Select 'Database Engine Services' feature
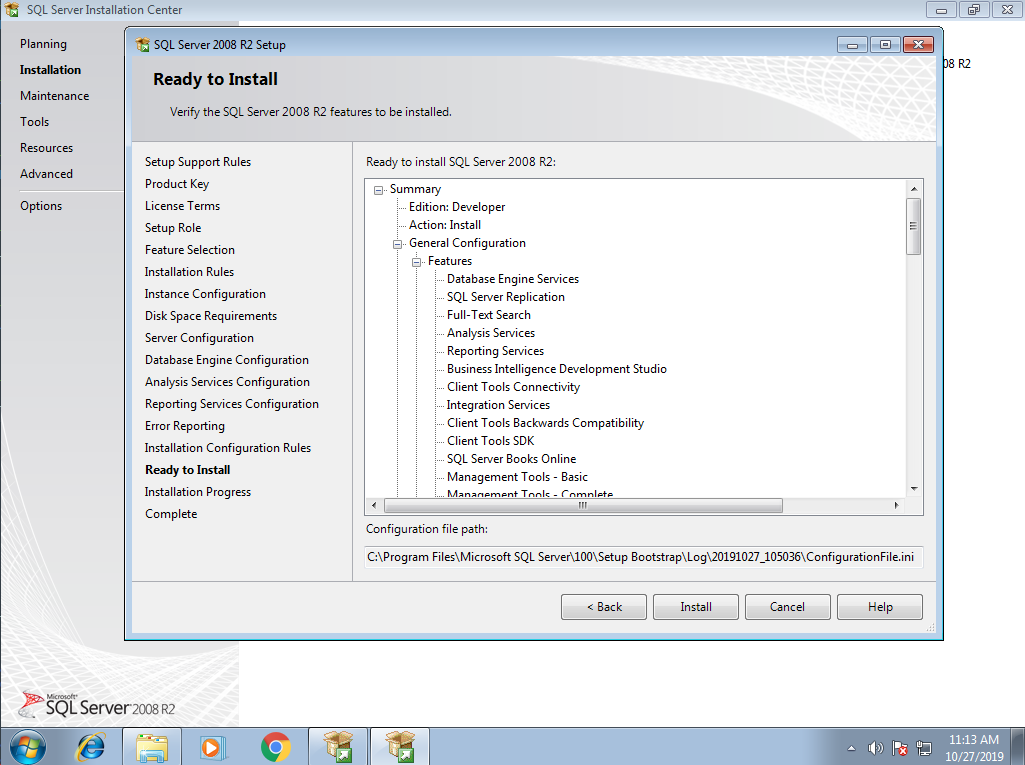This screenshot has height=765, width=1025. tap(513, 279)
